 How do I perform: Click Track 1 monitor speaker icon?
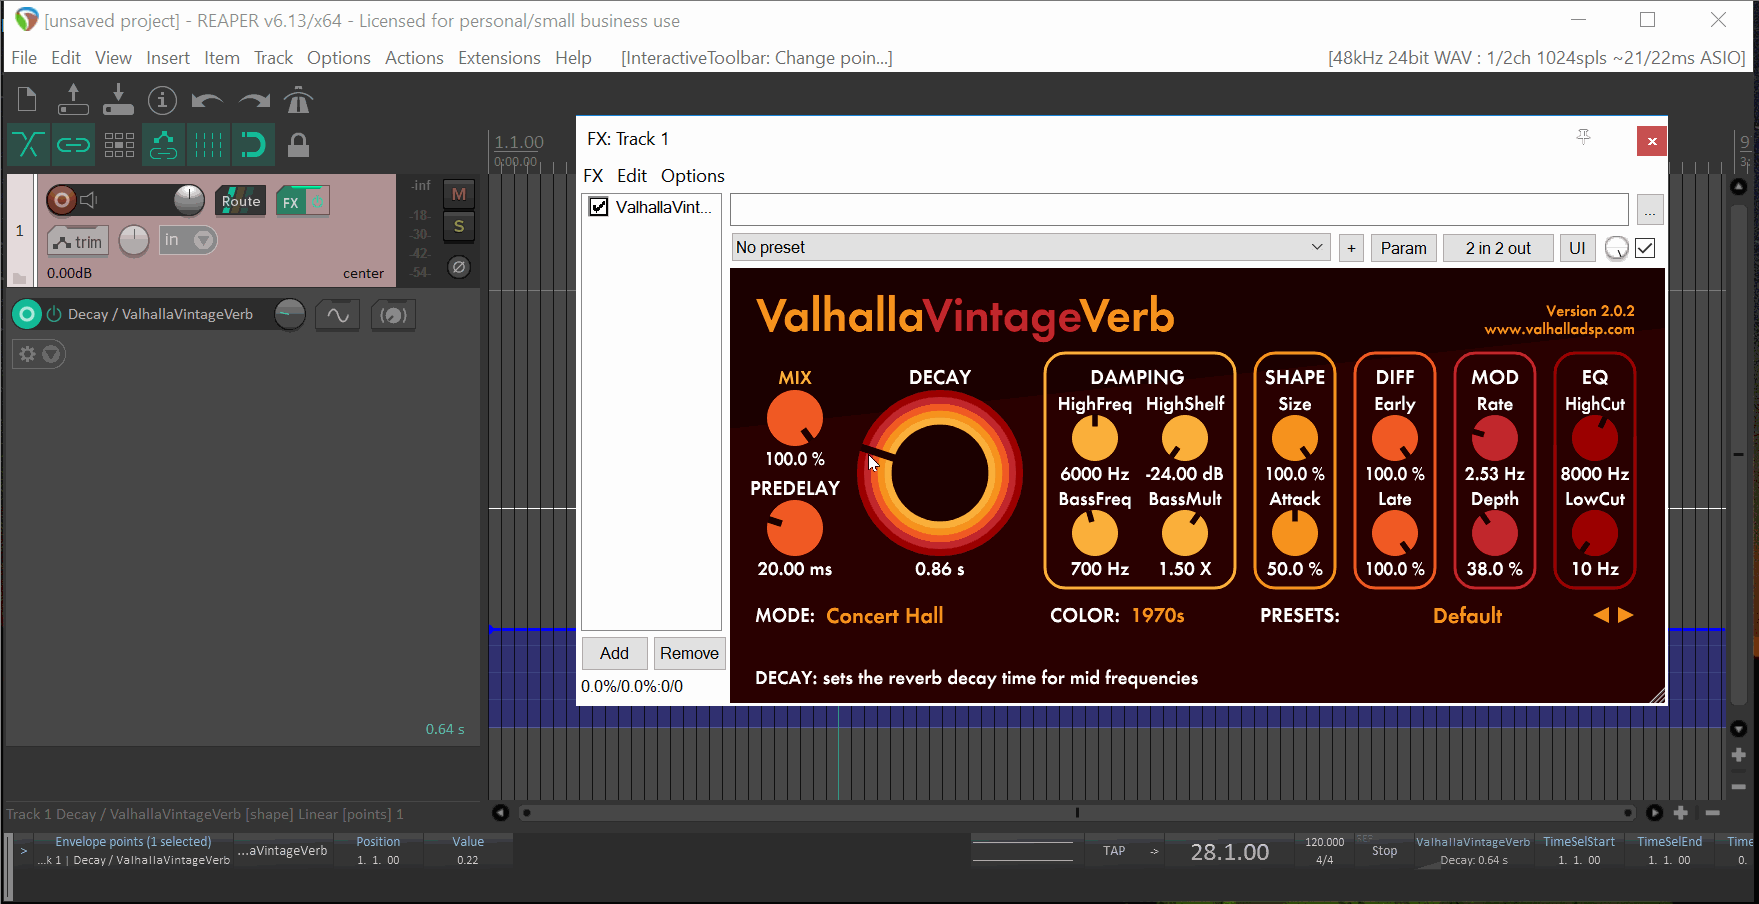point(89,200)
